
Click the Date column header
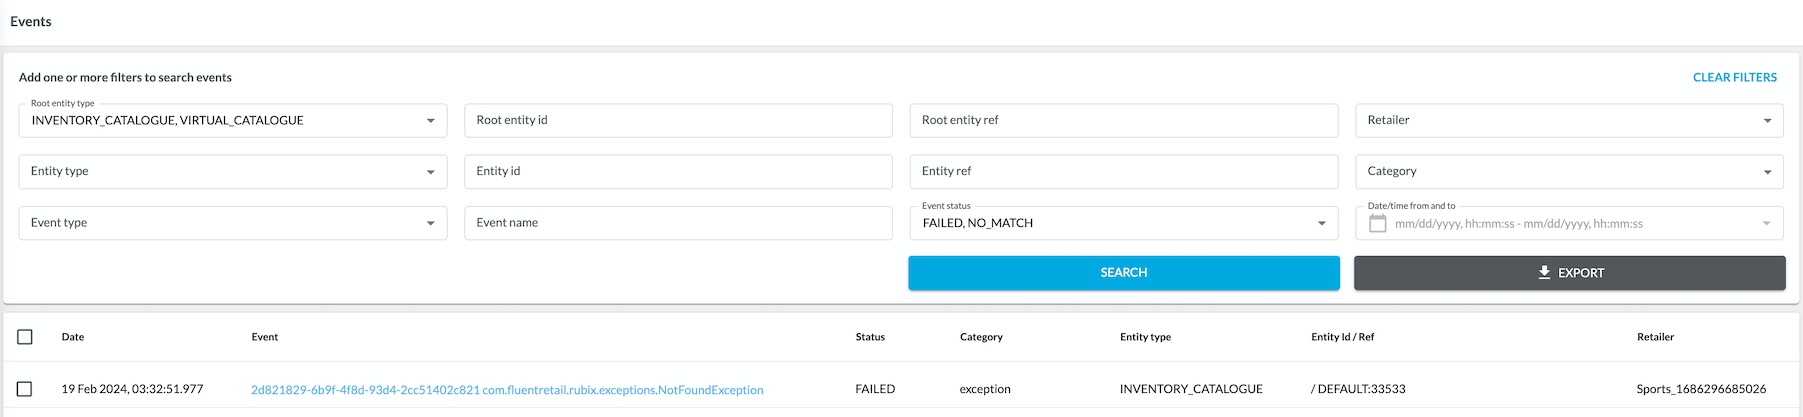click(73, 337)
